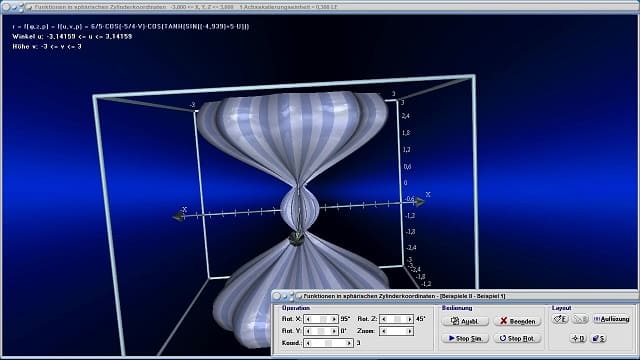Click the S layout icon button

[x=598, y=338]
